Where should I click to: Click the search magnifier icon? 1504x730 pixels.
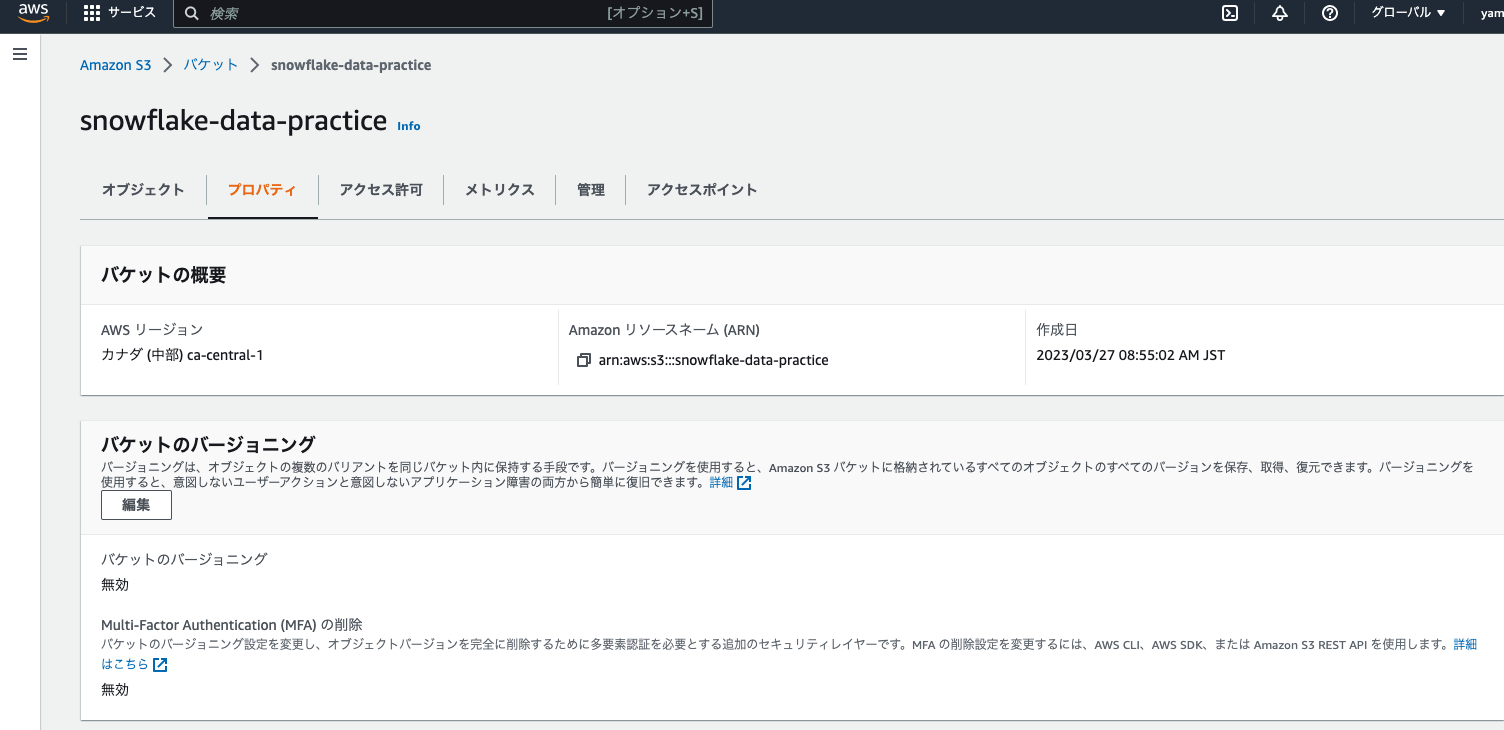pyautogui.click(x=192, y=14)
